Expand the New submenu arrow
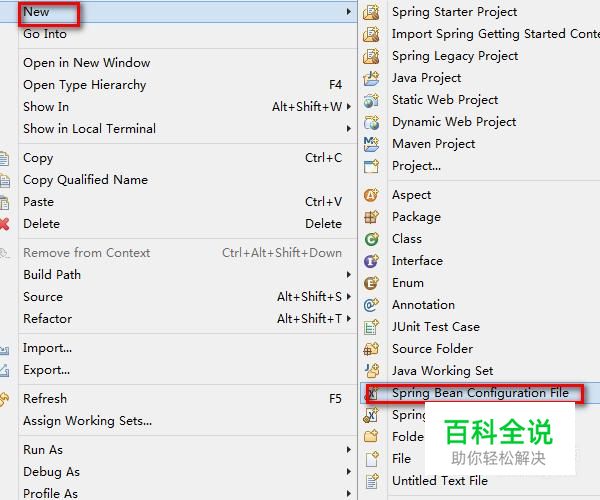The height and width of the screenshot is (500, 600). pos(349,12)
